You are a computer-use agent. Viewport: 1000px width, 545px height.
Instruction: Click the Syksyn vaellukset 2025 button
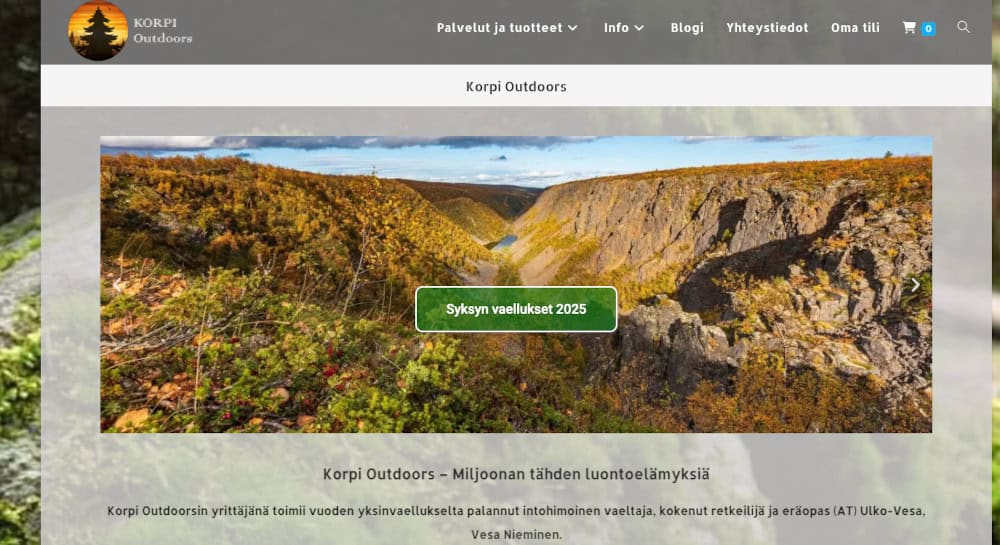click(516, 309)
